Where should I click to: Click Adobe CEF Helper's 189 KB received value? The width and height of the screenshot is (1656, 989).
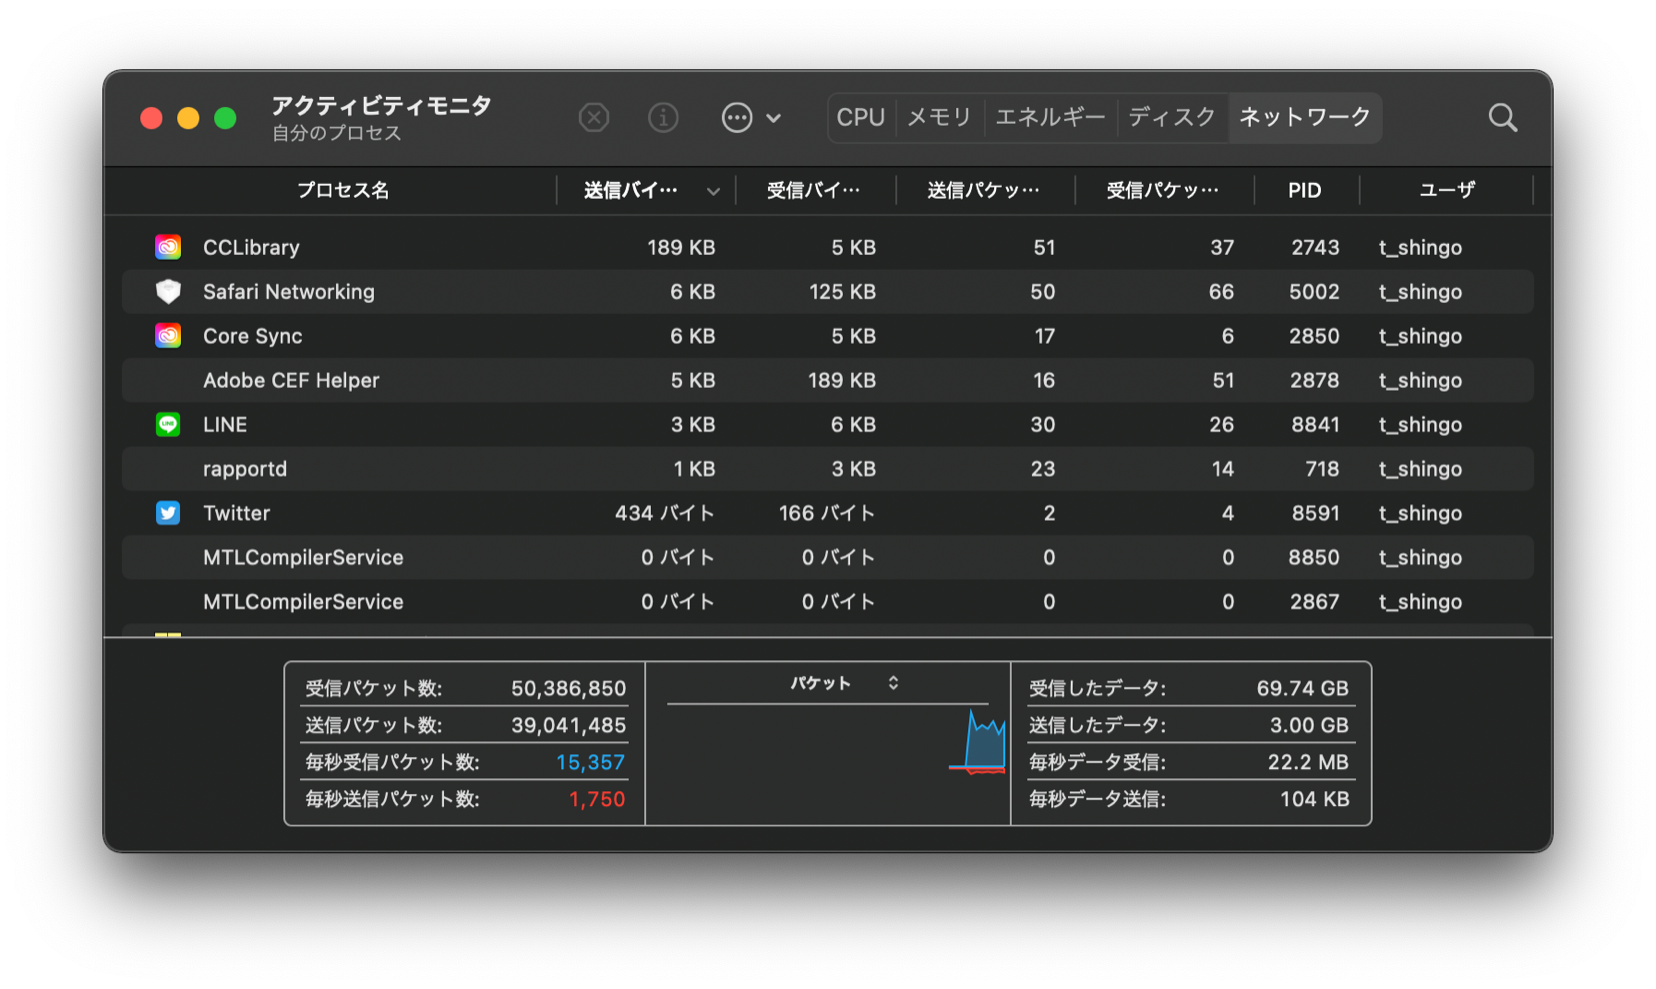click(842, 380)
